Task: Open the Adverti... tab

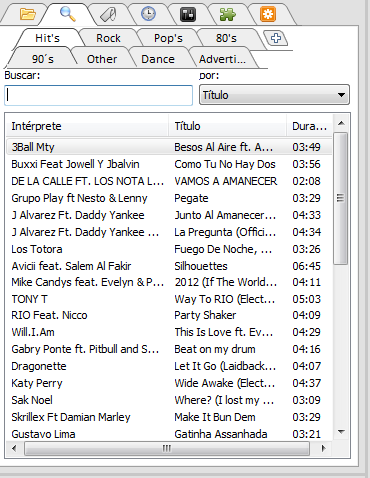Action: click(x=222, y=59)
